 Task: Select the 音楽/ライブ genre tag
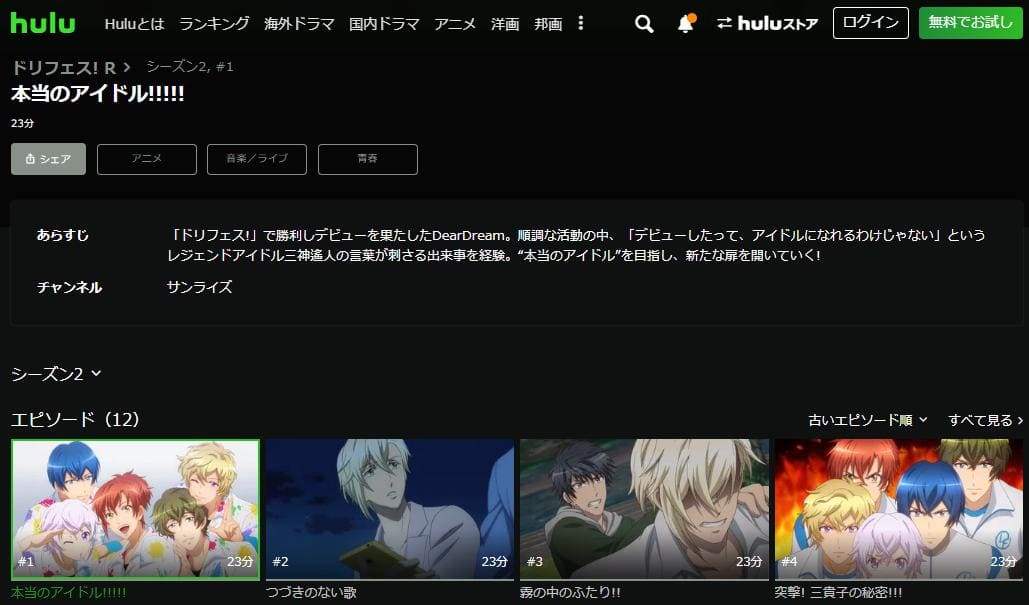coord(257,159)
